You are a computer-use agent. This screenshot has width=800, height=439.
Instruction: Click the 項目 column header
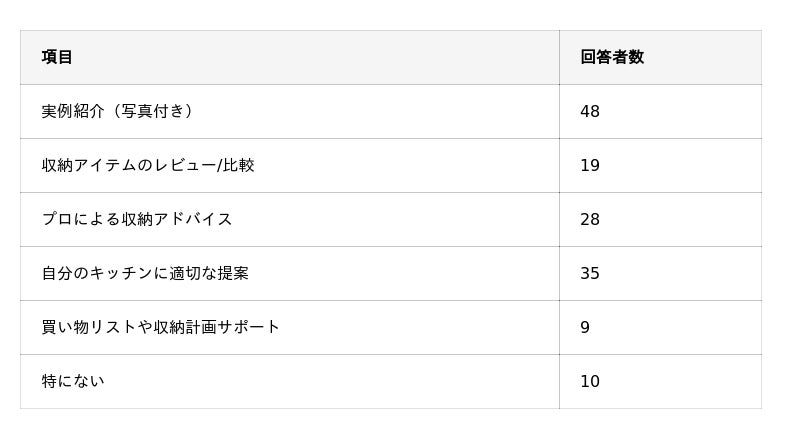coord(57,57)
